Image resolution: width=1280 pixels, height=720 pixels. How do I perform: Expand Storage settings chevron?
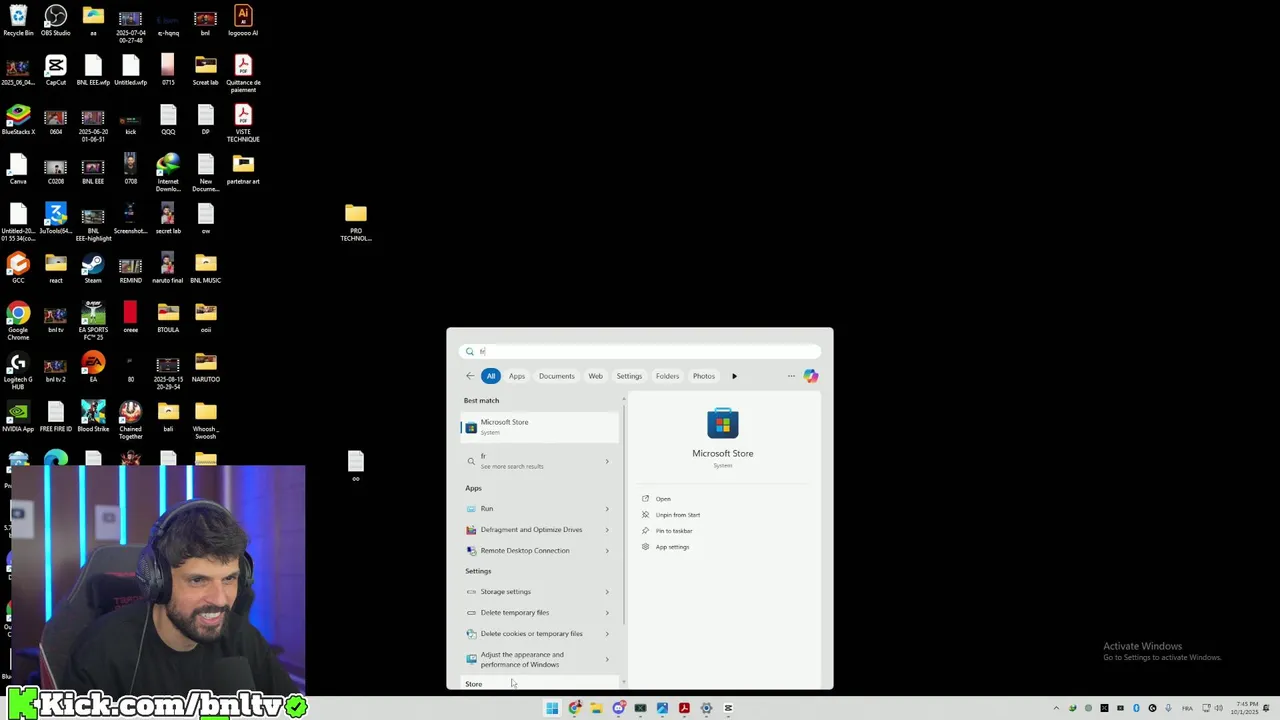607,591
